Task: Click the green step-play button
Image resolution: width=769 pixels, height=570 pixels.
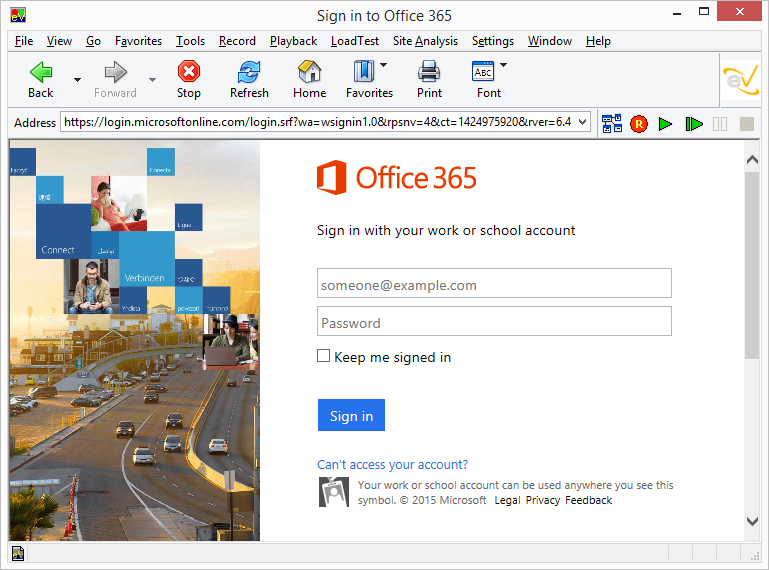Action: click(694, 124)
